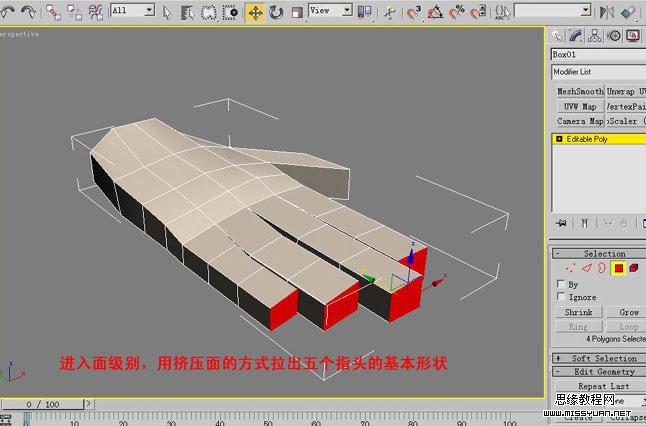Open the Hierarchy command panel tab
This screenshot has height=426, width=646.
click(595, 36)
